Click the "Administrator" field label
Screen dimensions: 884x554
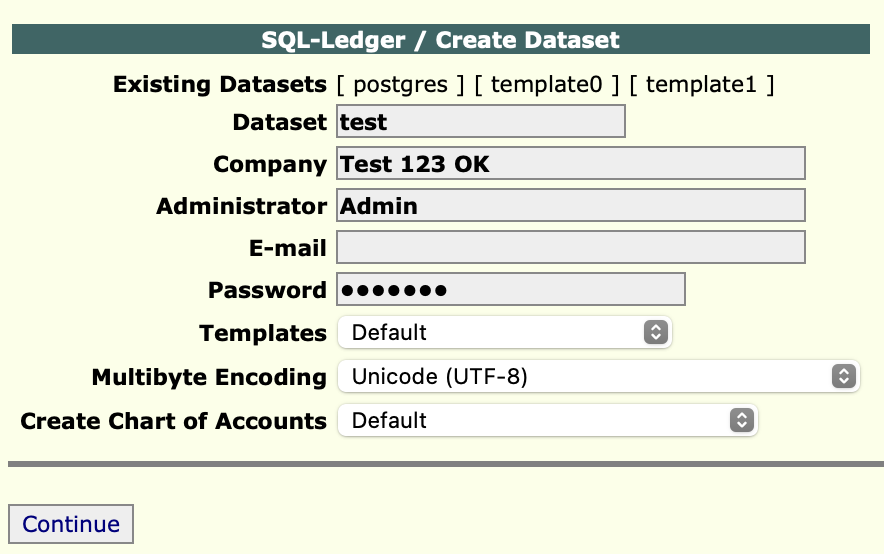pos(241,206)
